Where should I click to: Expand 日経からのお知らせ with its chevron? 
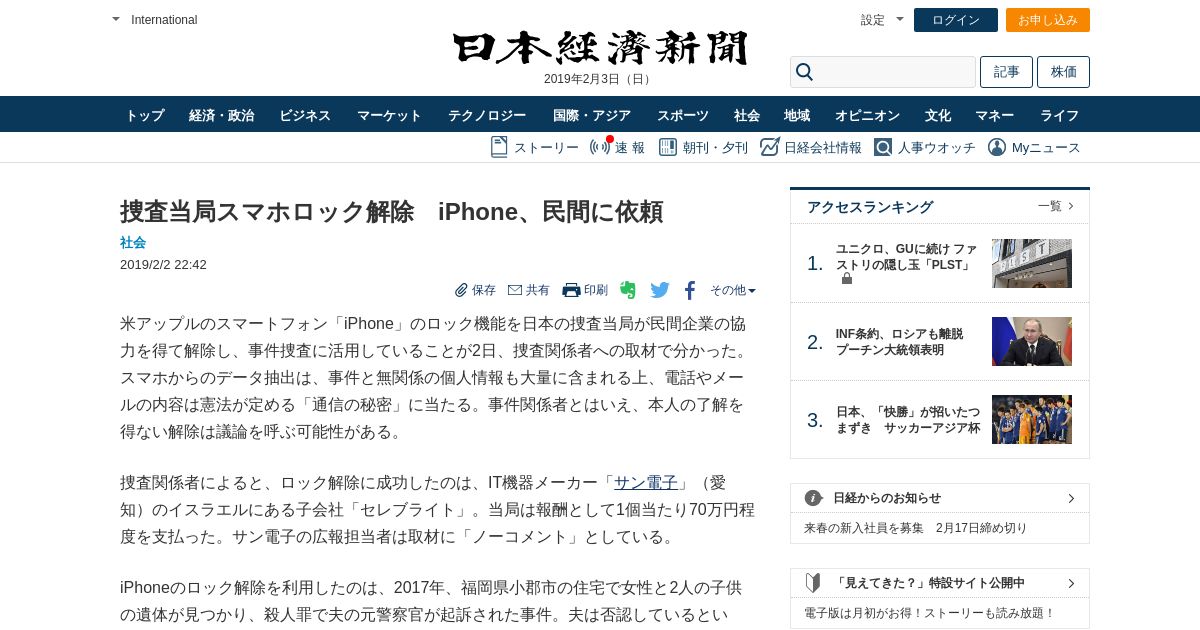pos(1071,498)
